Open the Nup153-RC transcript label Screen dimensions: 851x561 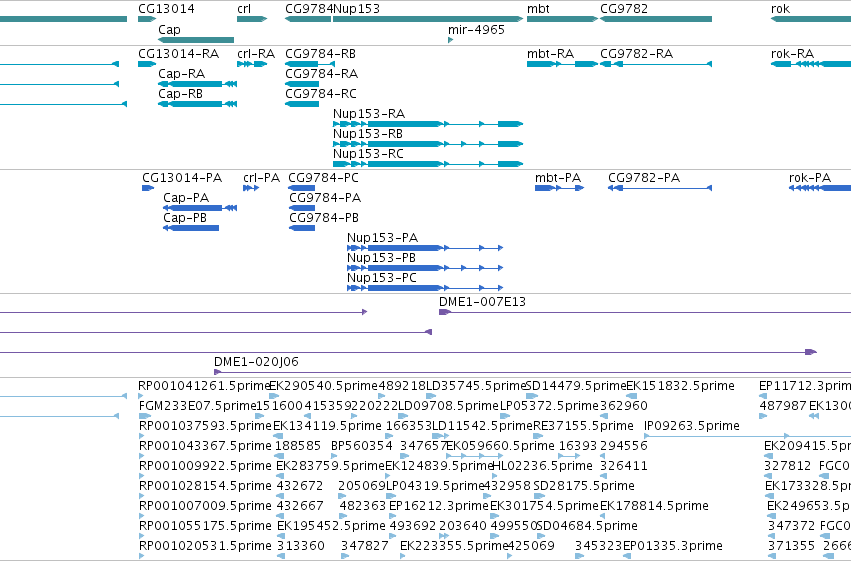(x=368, y=154)
